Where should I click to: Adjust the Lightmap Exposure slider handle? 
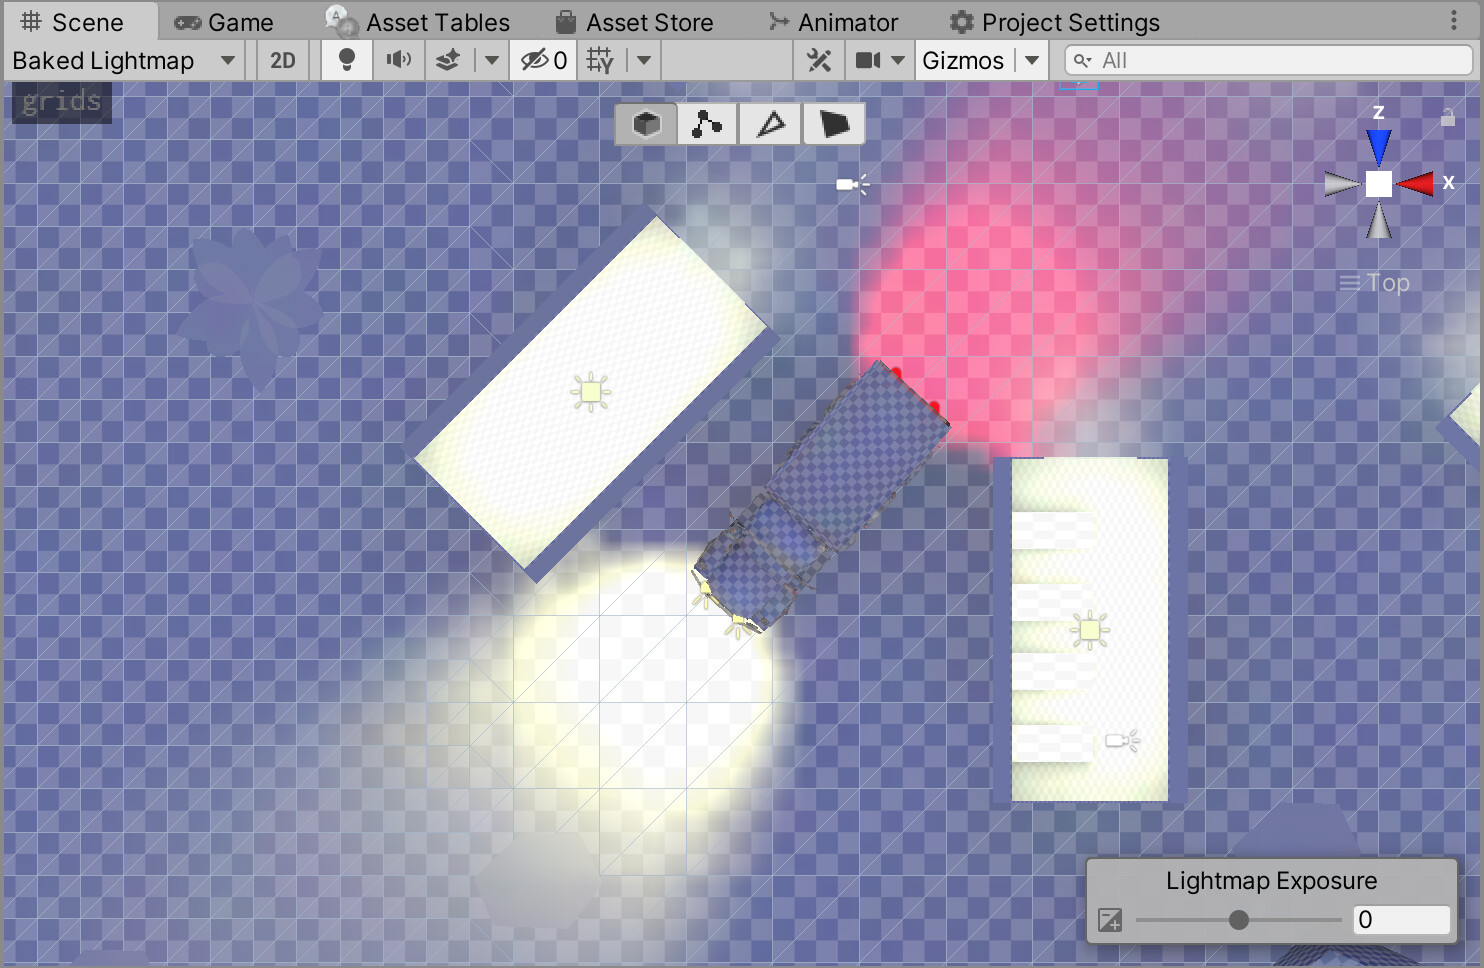tap(1238, 920)
